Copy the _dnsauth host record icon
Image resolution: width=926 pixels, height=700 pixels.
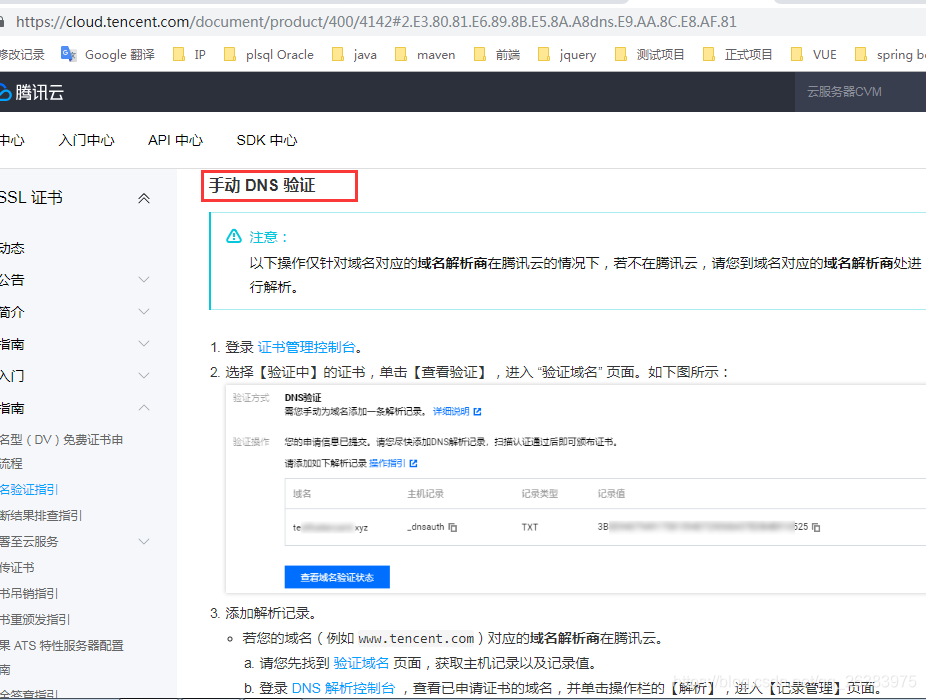point(452,527)
